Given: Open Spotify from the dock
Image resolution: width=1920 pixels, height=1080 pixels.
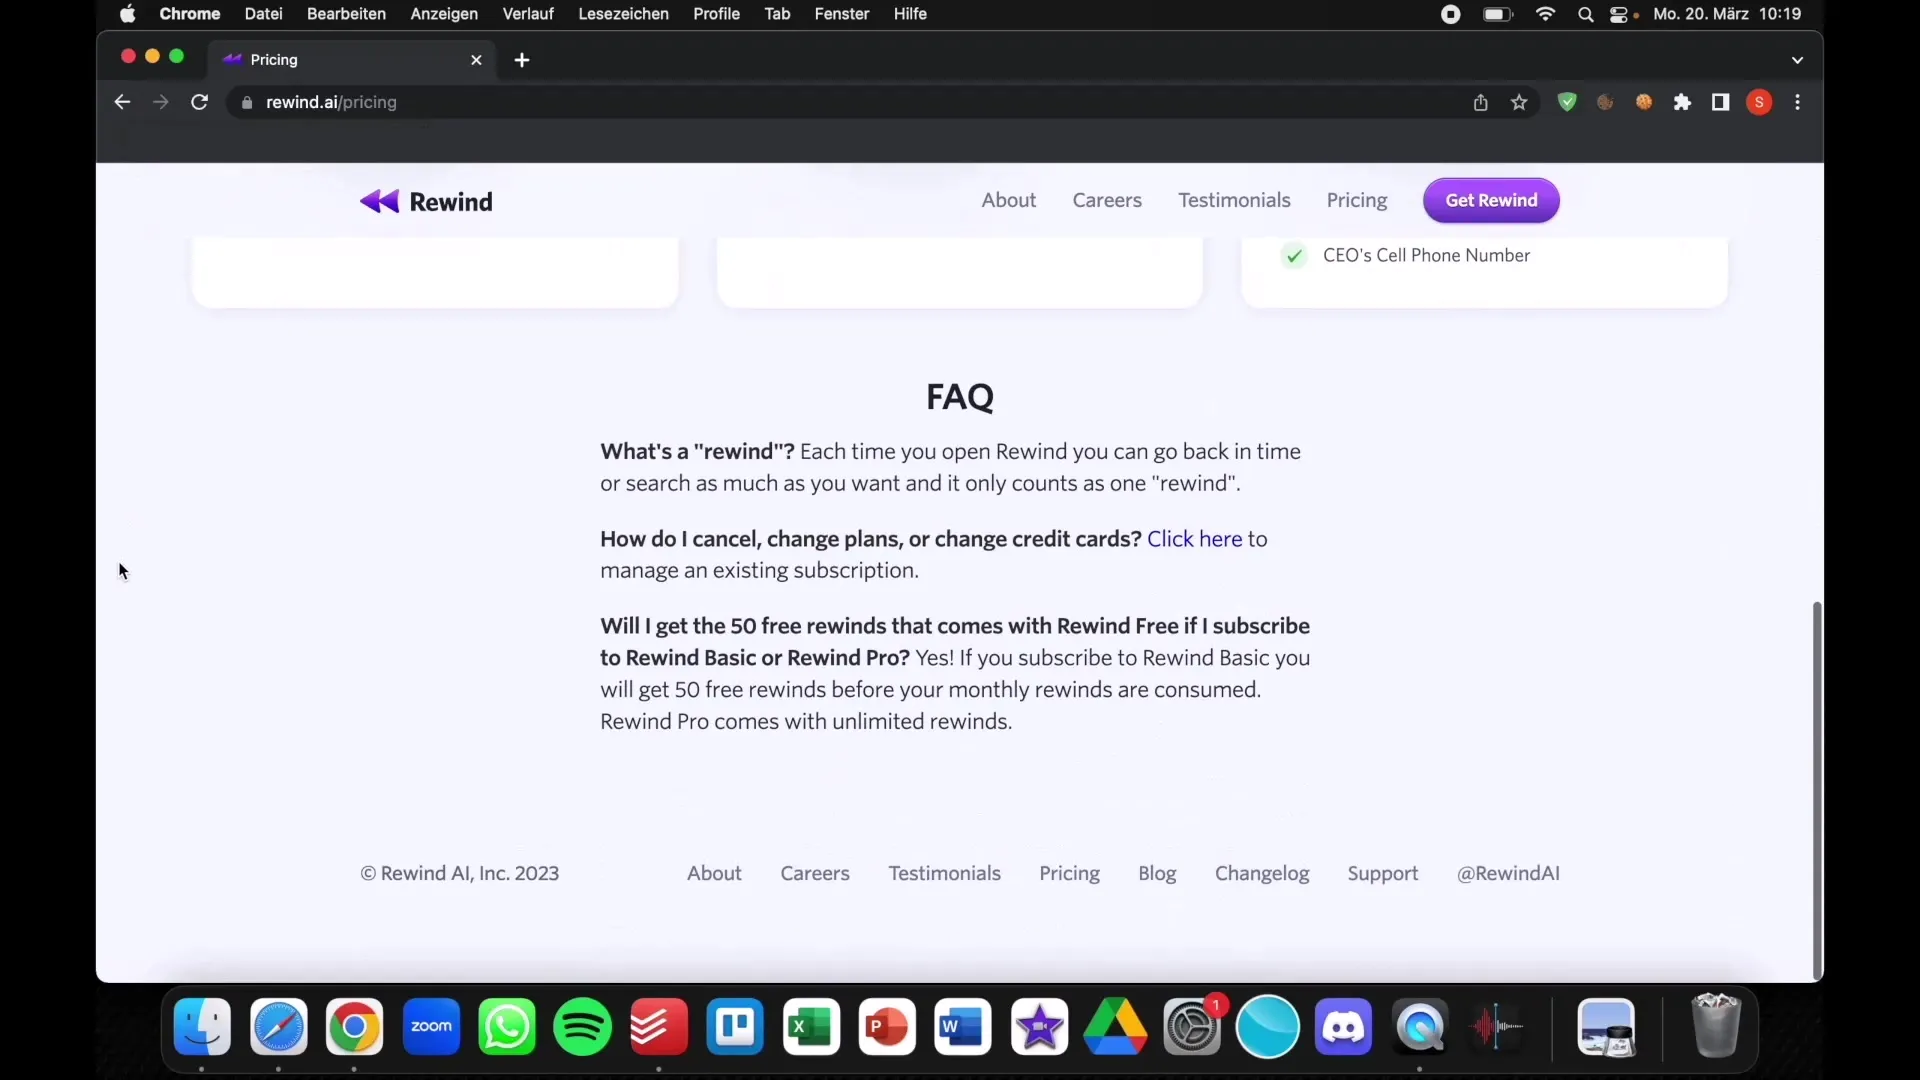Looking at the screenshot, I should [582, 1026].
